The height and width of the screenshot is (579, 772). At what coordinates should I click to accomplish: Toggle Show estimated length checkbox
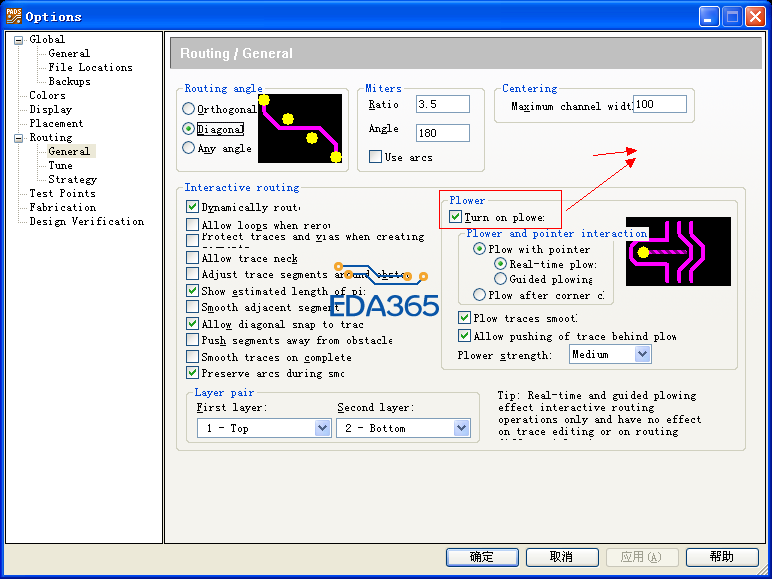tap(193, 291)
